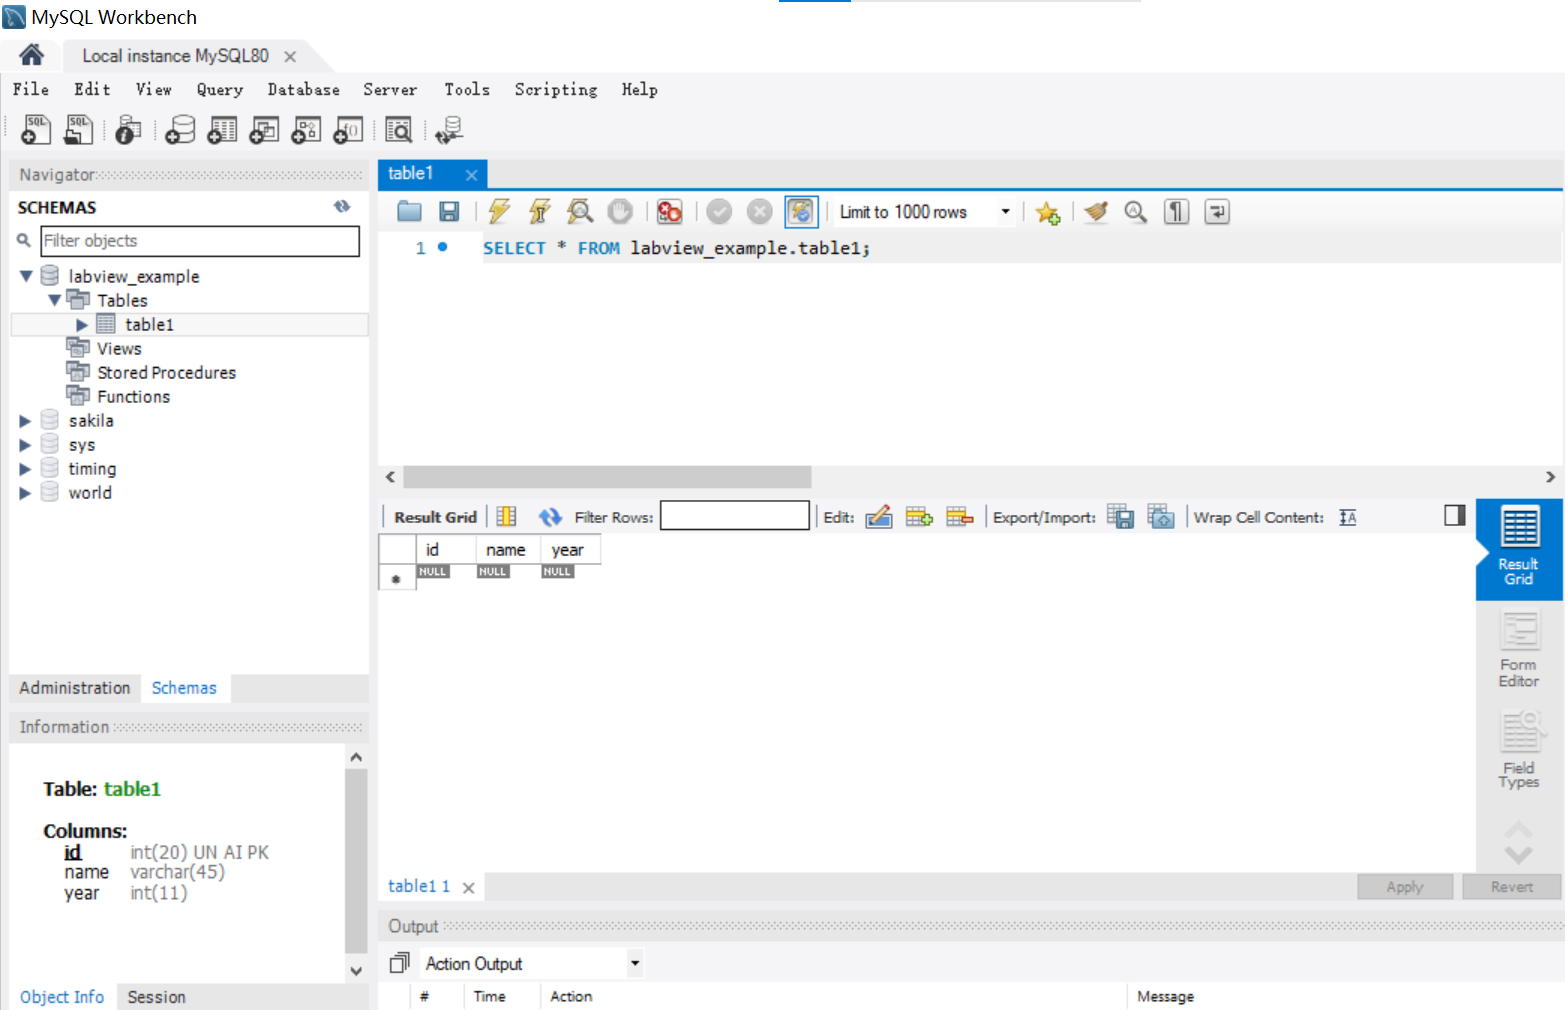Toggle invisible characters display in the editor
This screenshot has width=1565, height=1010.
(1176, 211)
